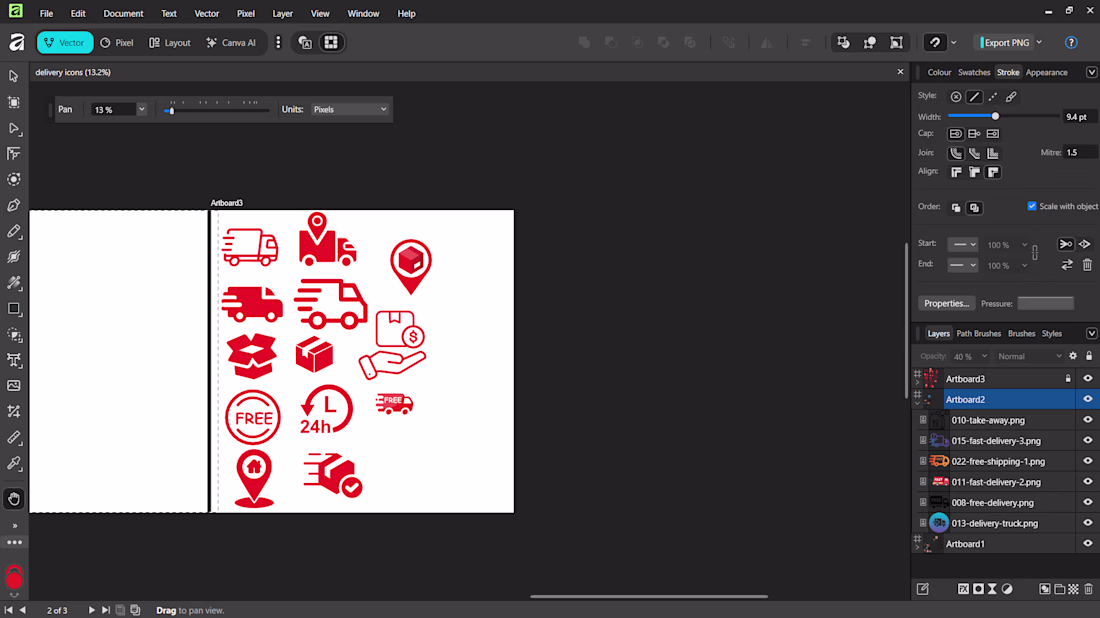Click the Vector studio button
1100x618 pixels.
pyautogui.click(x=65, y=43)
